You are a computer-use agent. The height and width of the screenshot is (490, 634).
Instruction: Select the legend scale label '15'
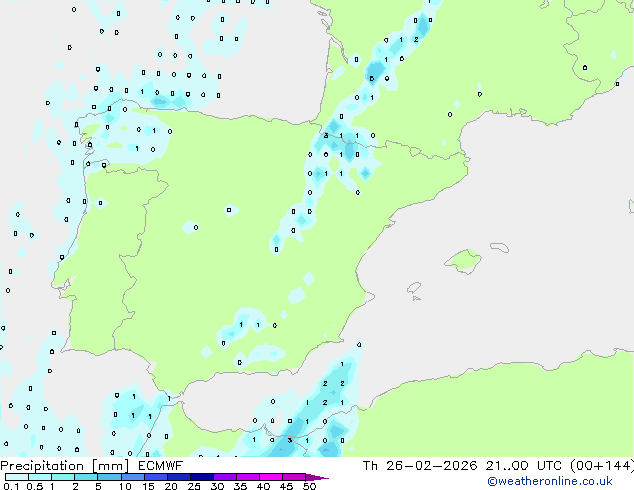point(148,486)
